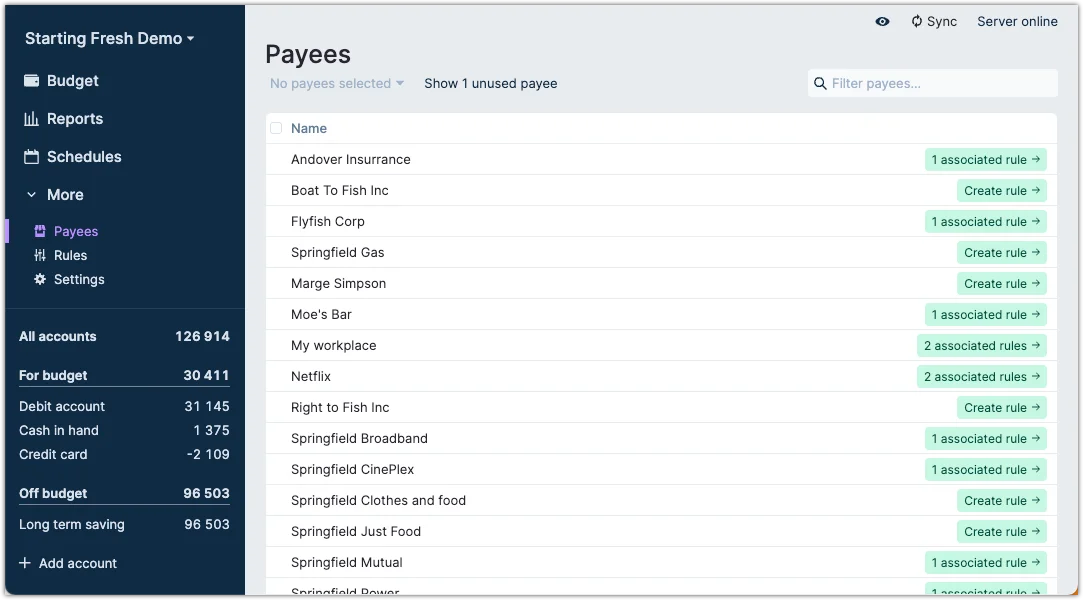Open Netflix 2 associated rules
1083x600 pixels.
[981, 376]
